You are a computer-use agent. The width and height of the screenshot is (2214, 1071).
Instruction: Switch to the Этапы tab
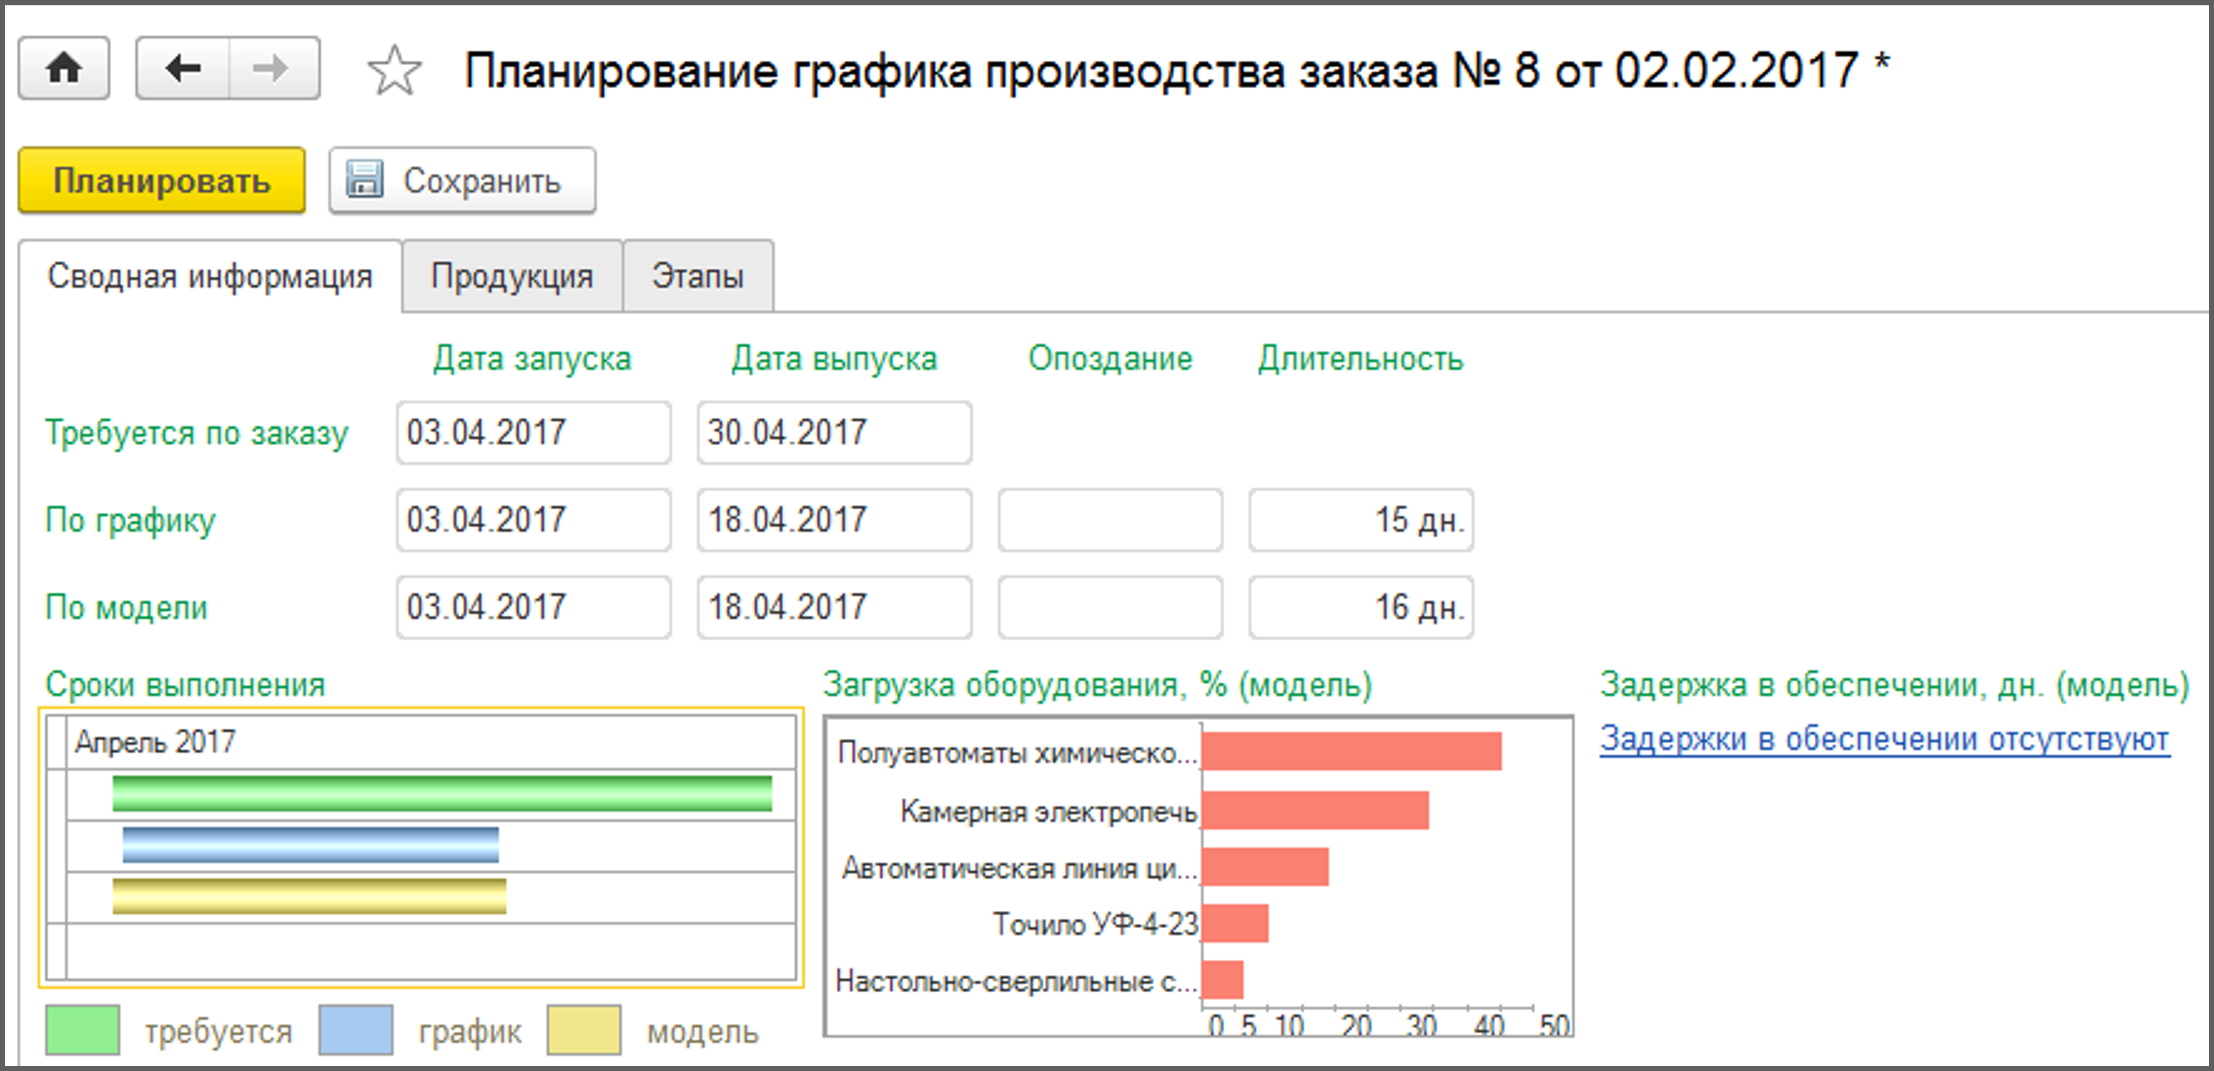point(697,277)
